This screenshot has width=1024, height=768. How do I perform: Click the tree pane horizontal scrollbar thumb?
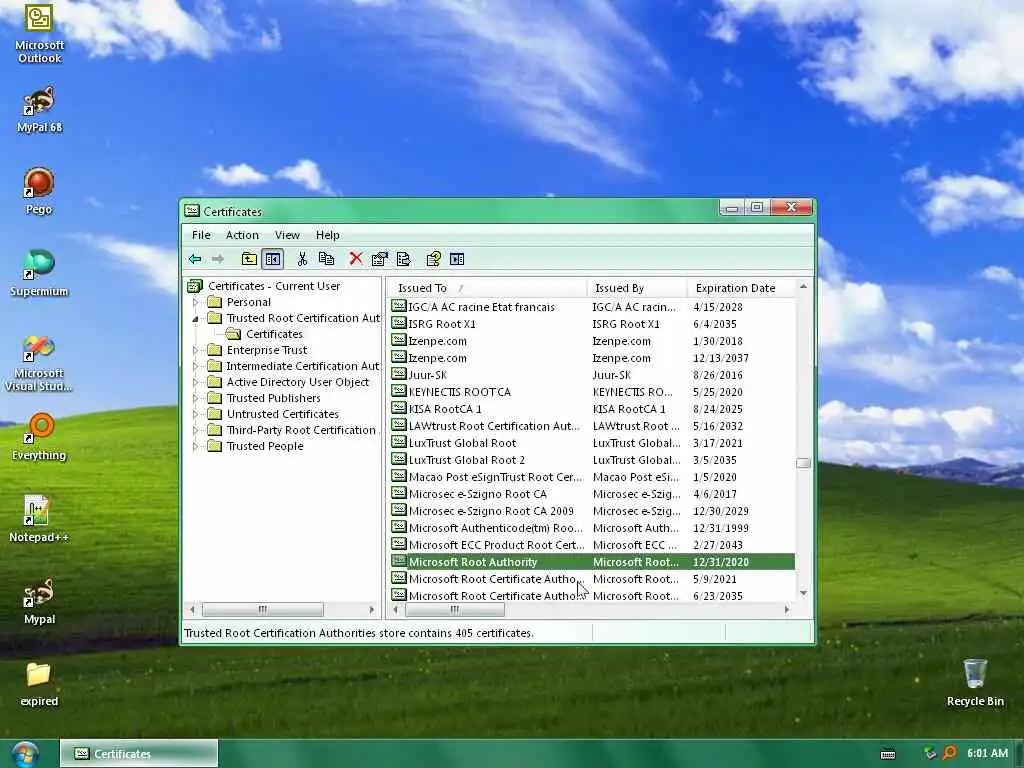(x=263, y=609)
